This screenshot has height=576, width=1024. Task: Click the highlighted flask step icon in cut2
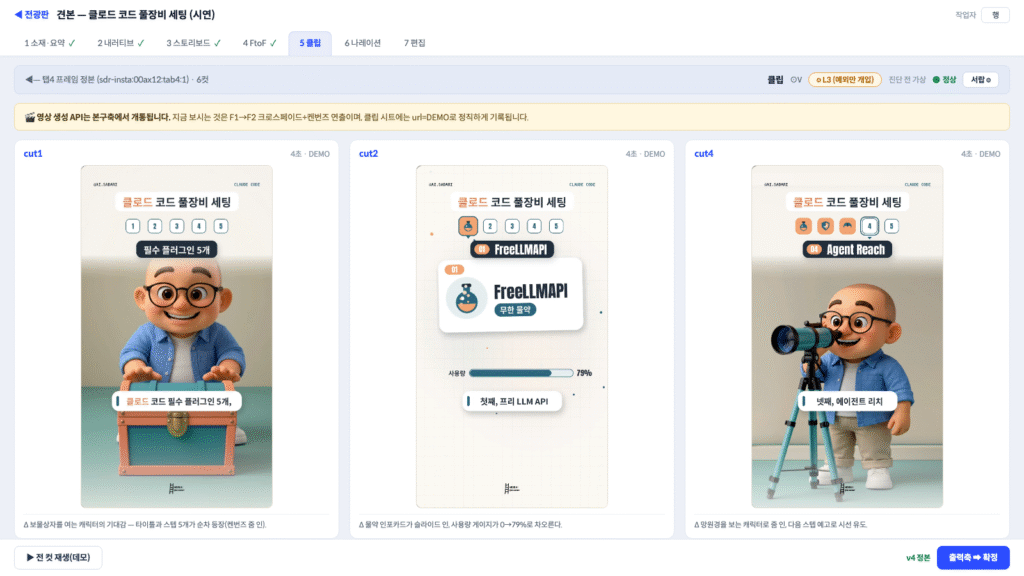click(468, 226)
